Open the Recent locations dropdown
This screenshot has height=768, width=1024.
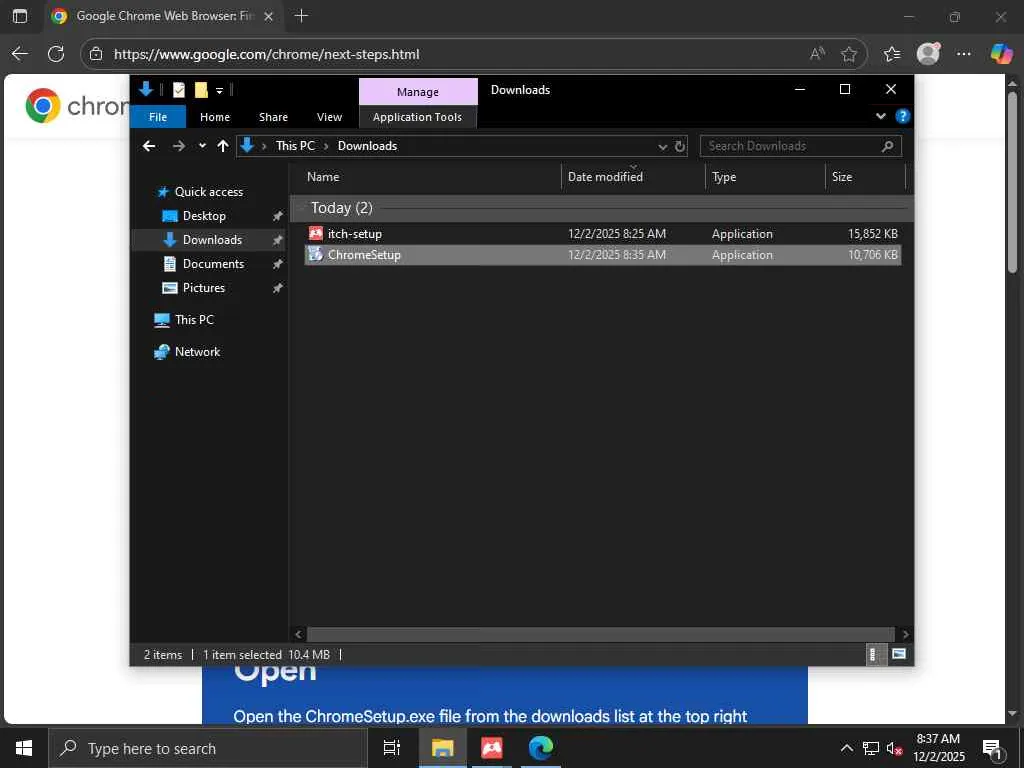pos(202,146)
